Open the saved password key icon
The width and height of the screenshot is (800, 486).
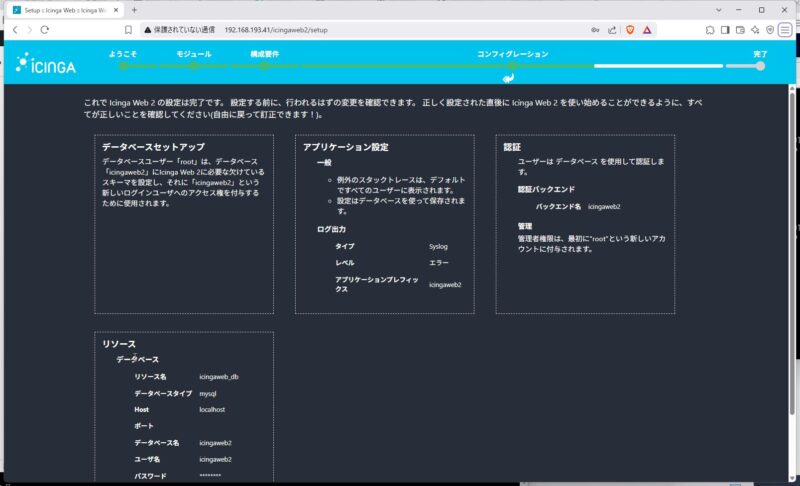point(595,30)
